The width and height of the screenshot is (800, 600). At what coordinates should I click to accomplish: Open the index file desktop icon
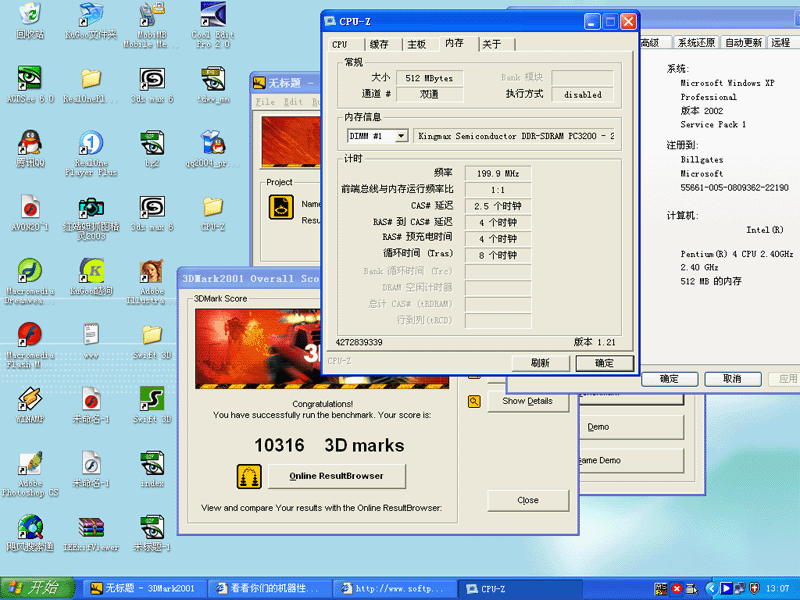(152, 468)
